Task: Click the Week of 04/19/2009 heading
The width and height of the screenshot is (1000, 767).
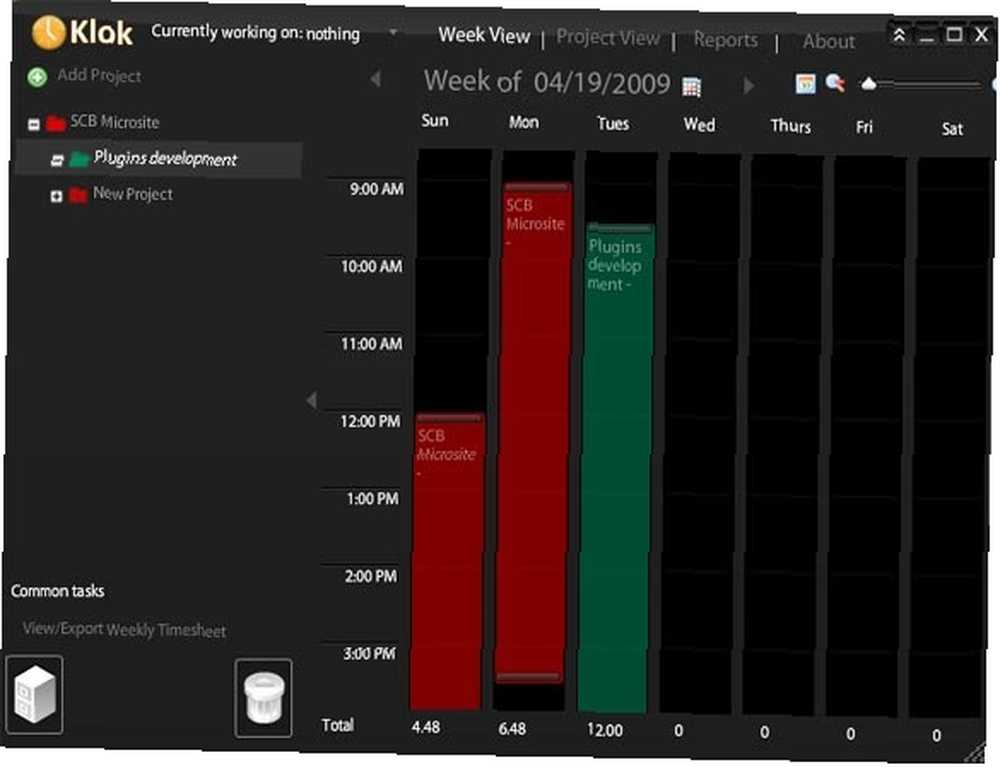Action: pos(547,82)
